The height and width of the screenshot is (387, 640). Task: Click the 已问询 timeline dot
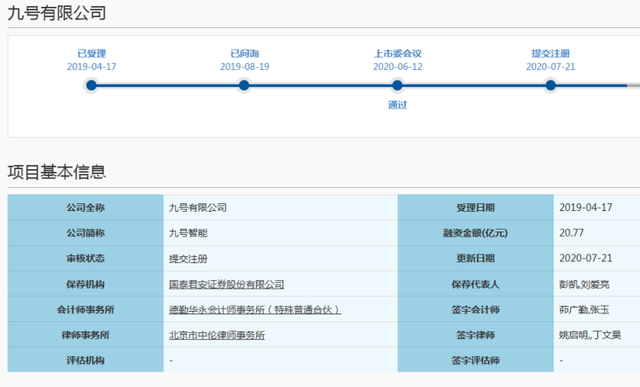point(244,85)
